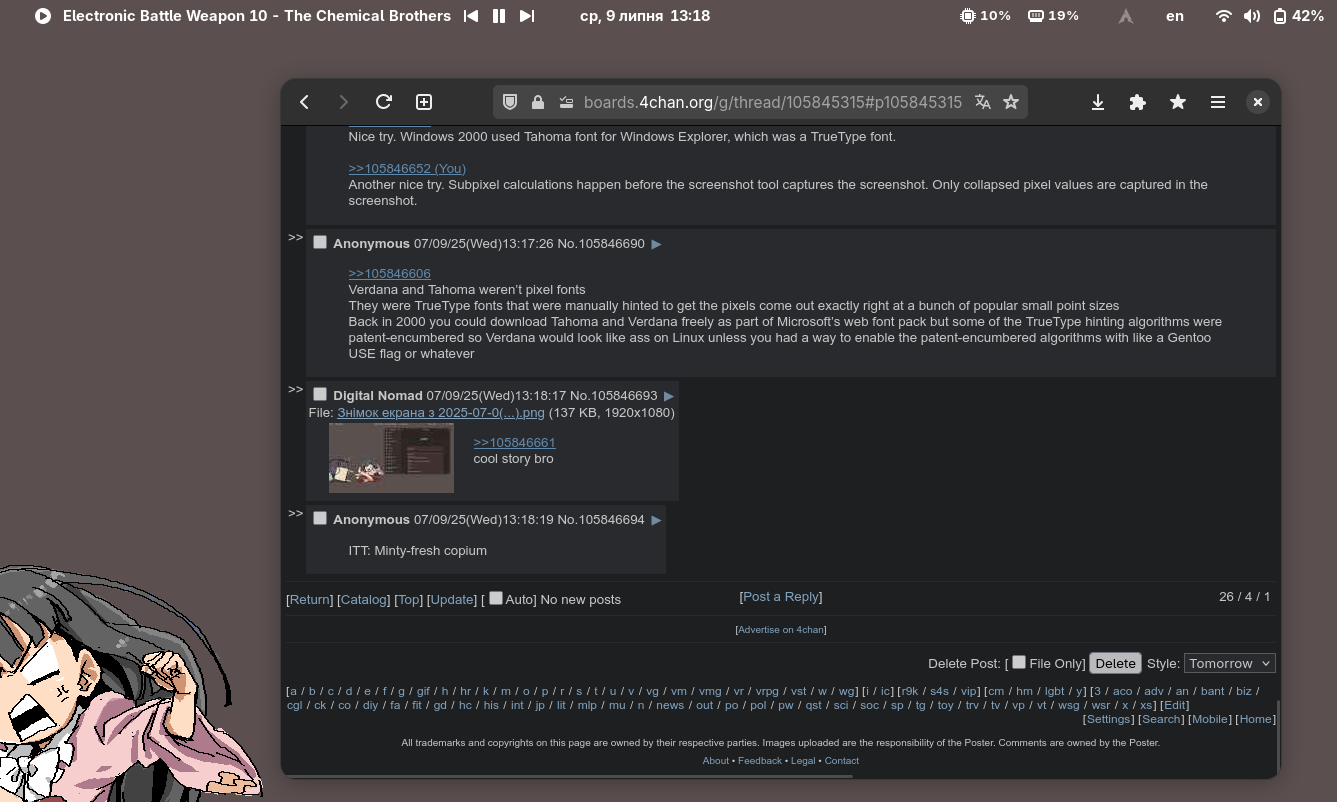Click the Post a Reply link
Image resolution: width=1337 pixels, height=802 pixels.
point(781,596)
